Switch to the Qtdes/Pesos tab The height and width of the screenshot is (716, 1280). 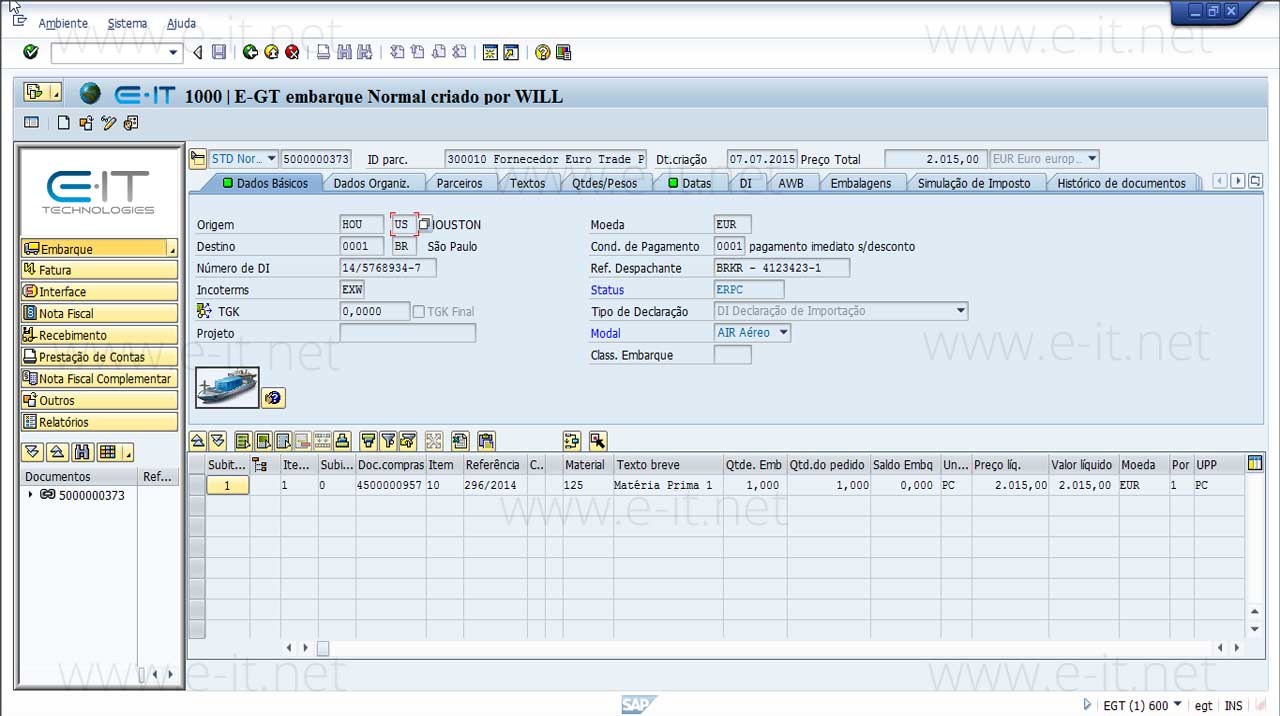tap(605, 183)
